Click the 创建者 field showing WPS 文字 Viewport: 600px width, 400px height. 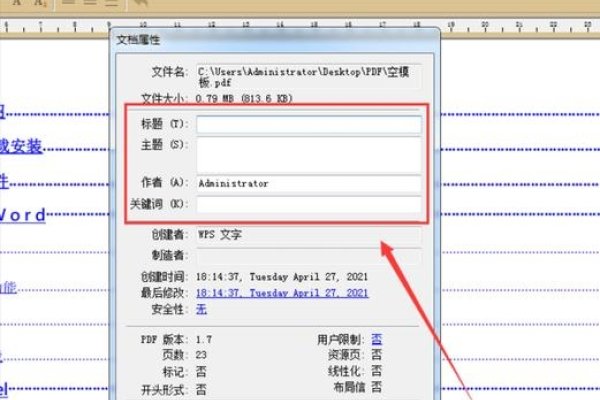coord(308,235)
